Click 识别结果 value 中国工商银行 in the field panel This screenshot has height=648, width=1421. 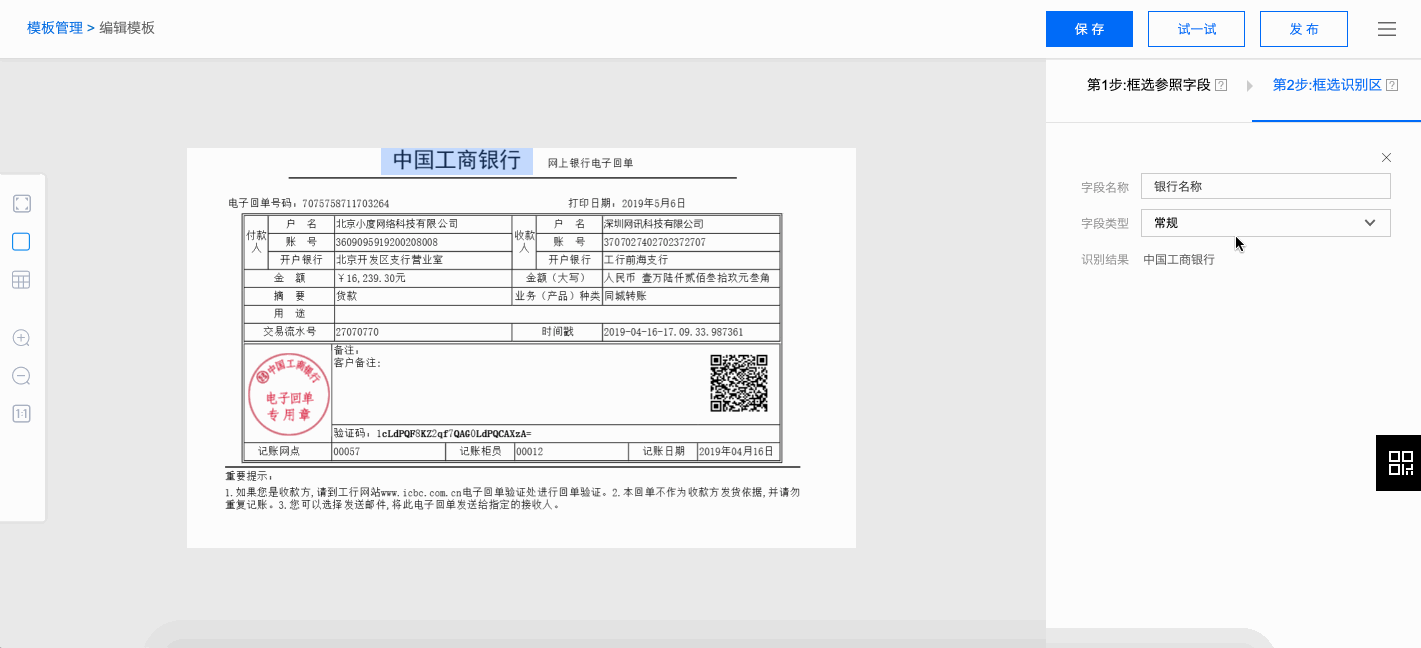tap(1179, 260)
